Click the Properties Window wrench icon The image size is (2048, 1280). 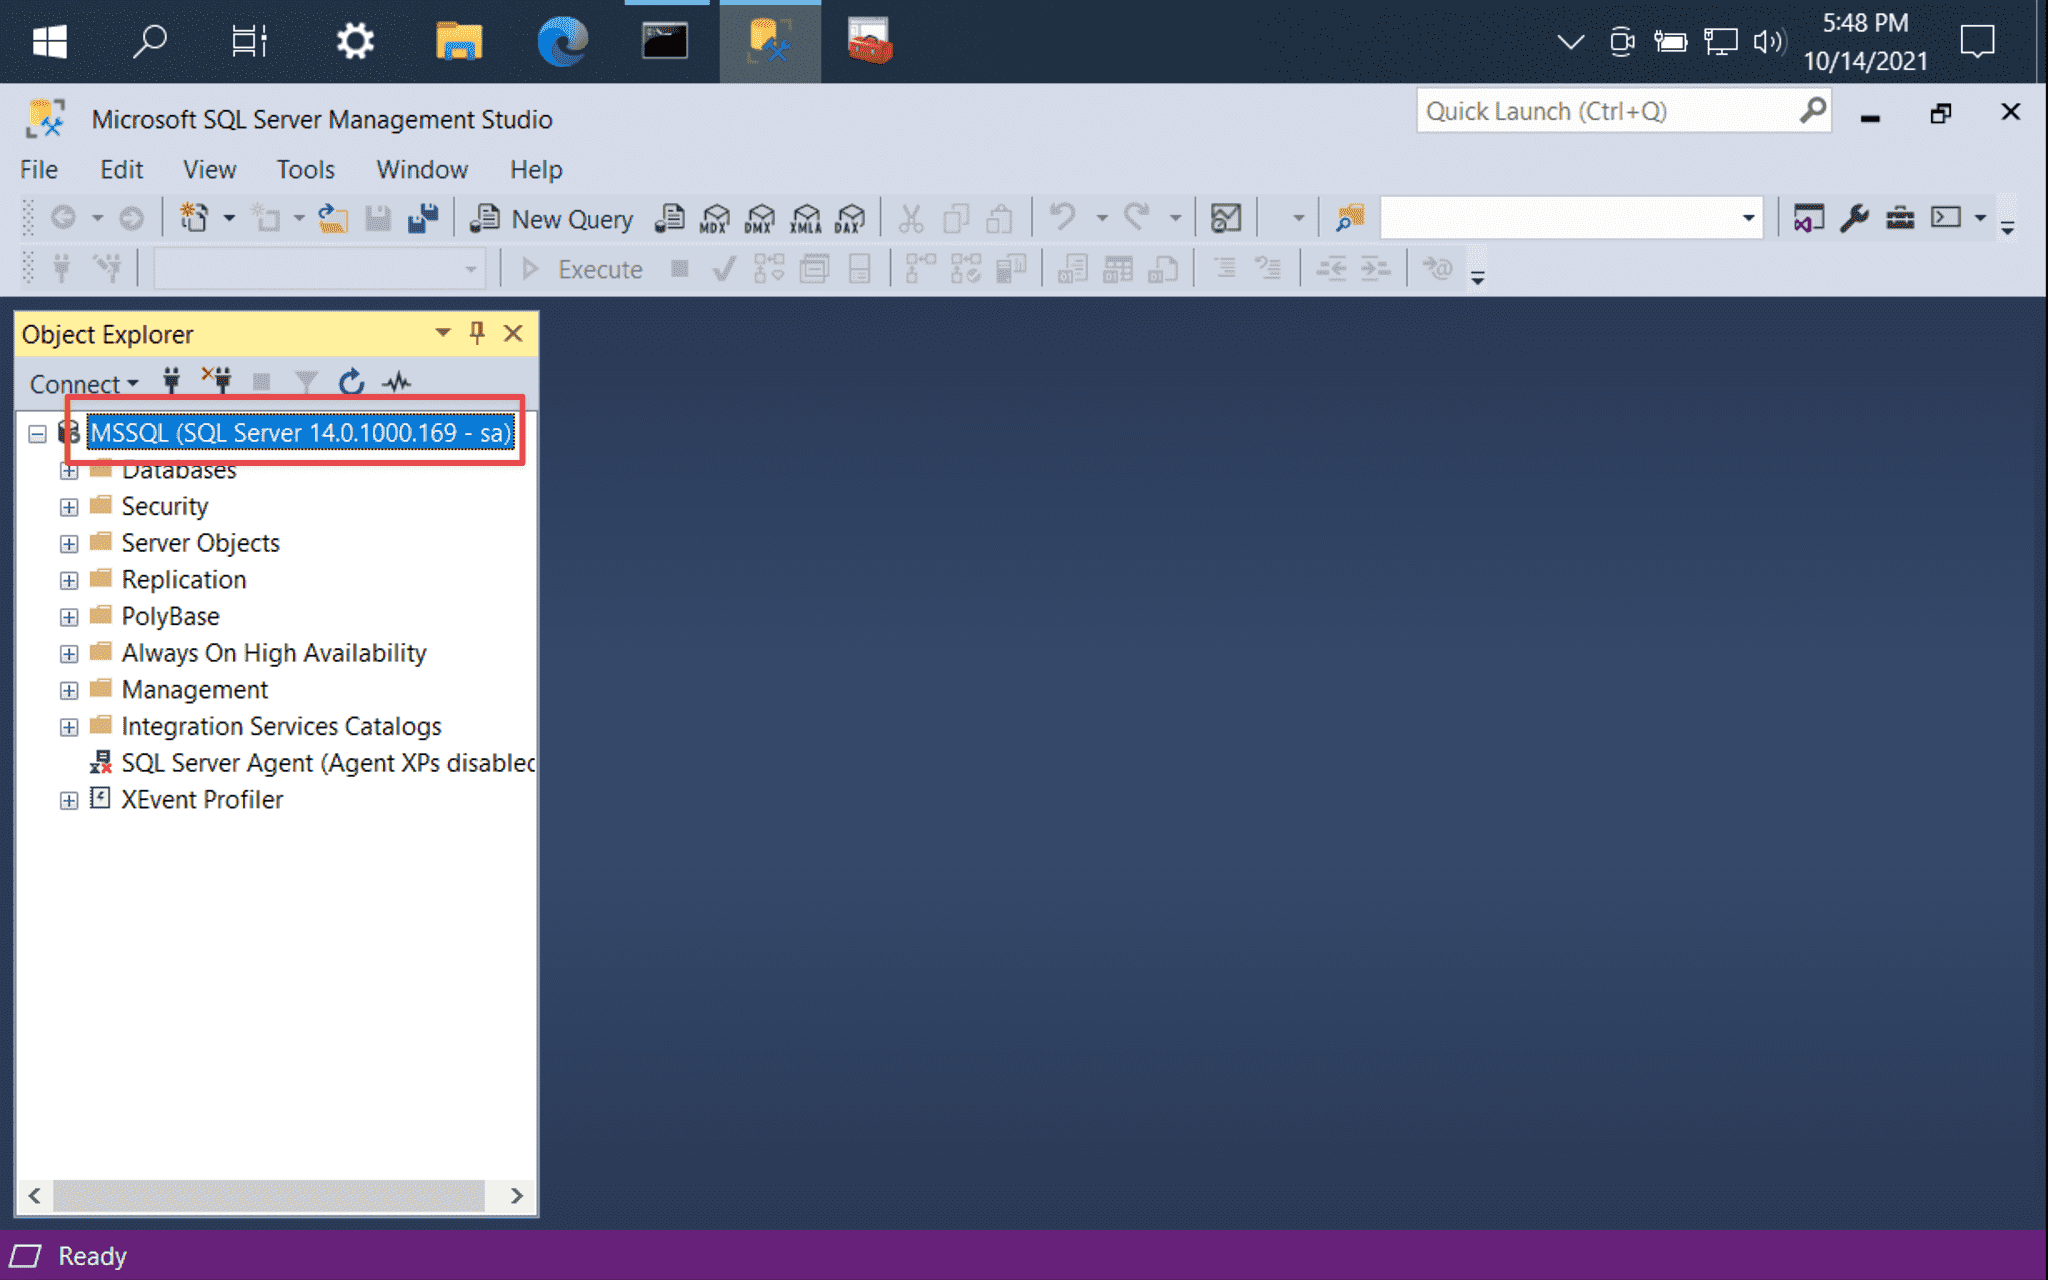click(x=1854, y=218)
